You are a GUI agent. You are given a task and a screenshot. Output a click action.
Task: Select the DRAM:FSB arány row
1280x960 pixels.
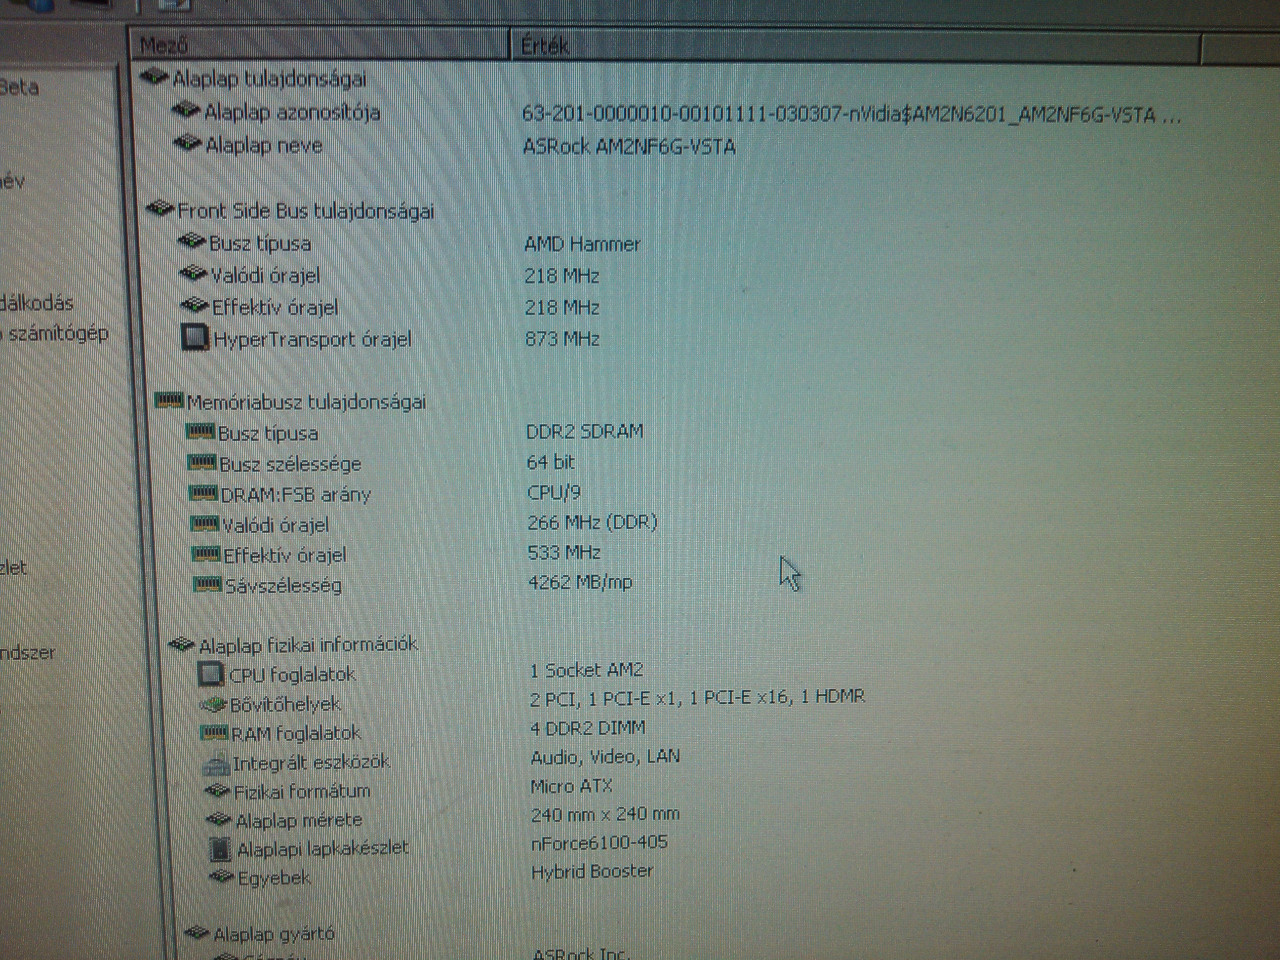point(295,494)
